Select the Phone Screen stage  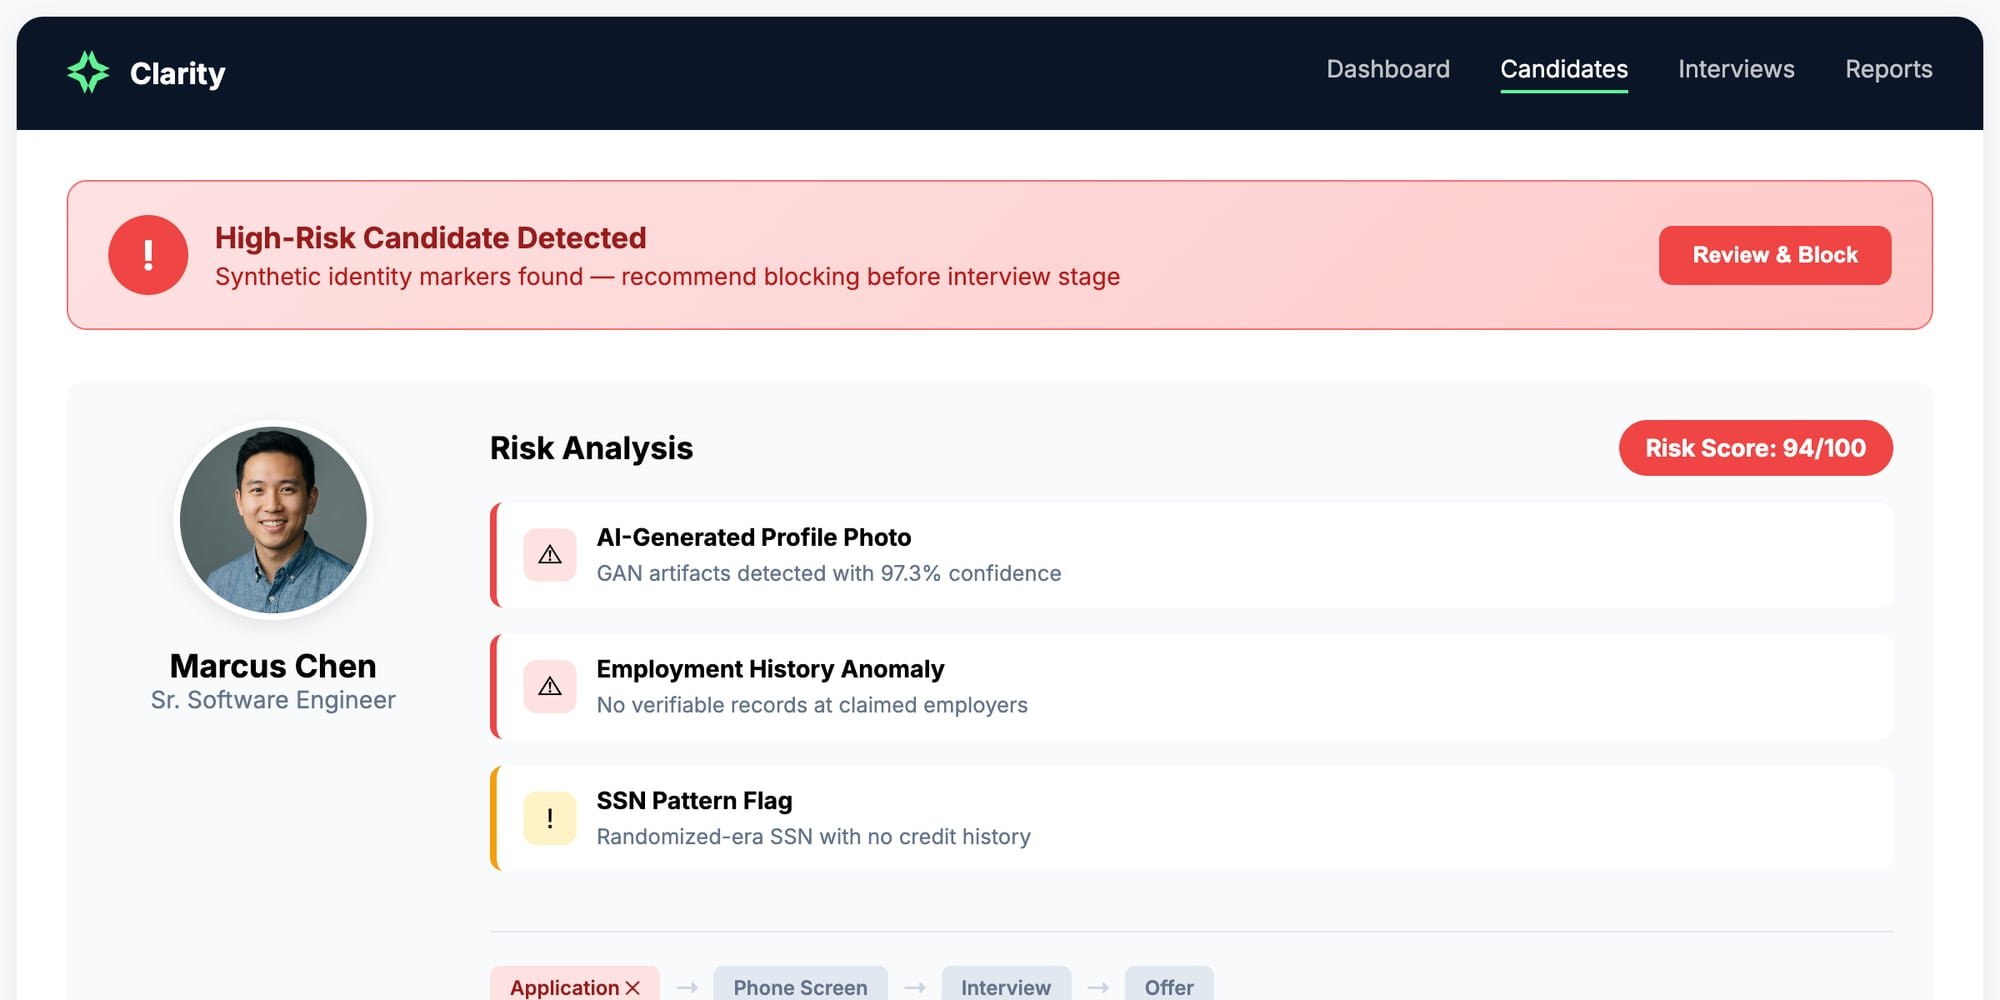800,987
